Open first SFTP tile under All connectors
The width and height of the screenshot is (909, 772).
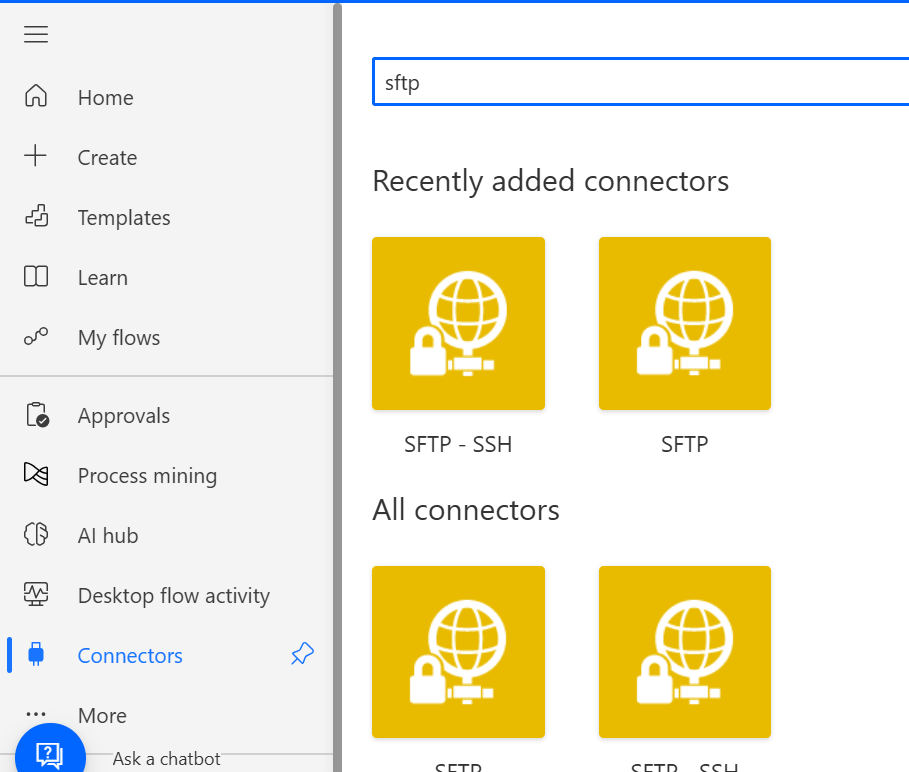click(x=458, y=652)
